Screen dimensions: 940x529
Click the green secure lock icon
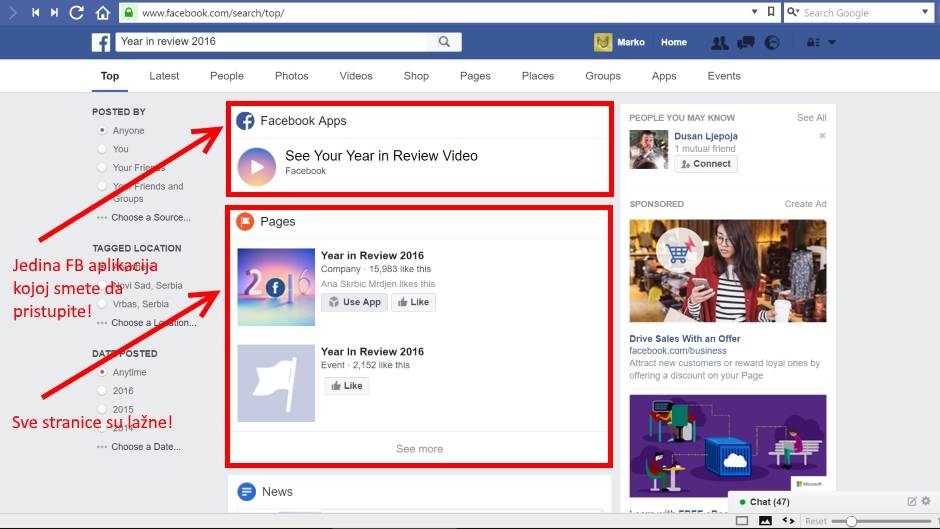coord(128,12)
